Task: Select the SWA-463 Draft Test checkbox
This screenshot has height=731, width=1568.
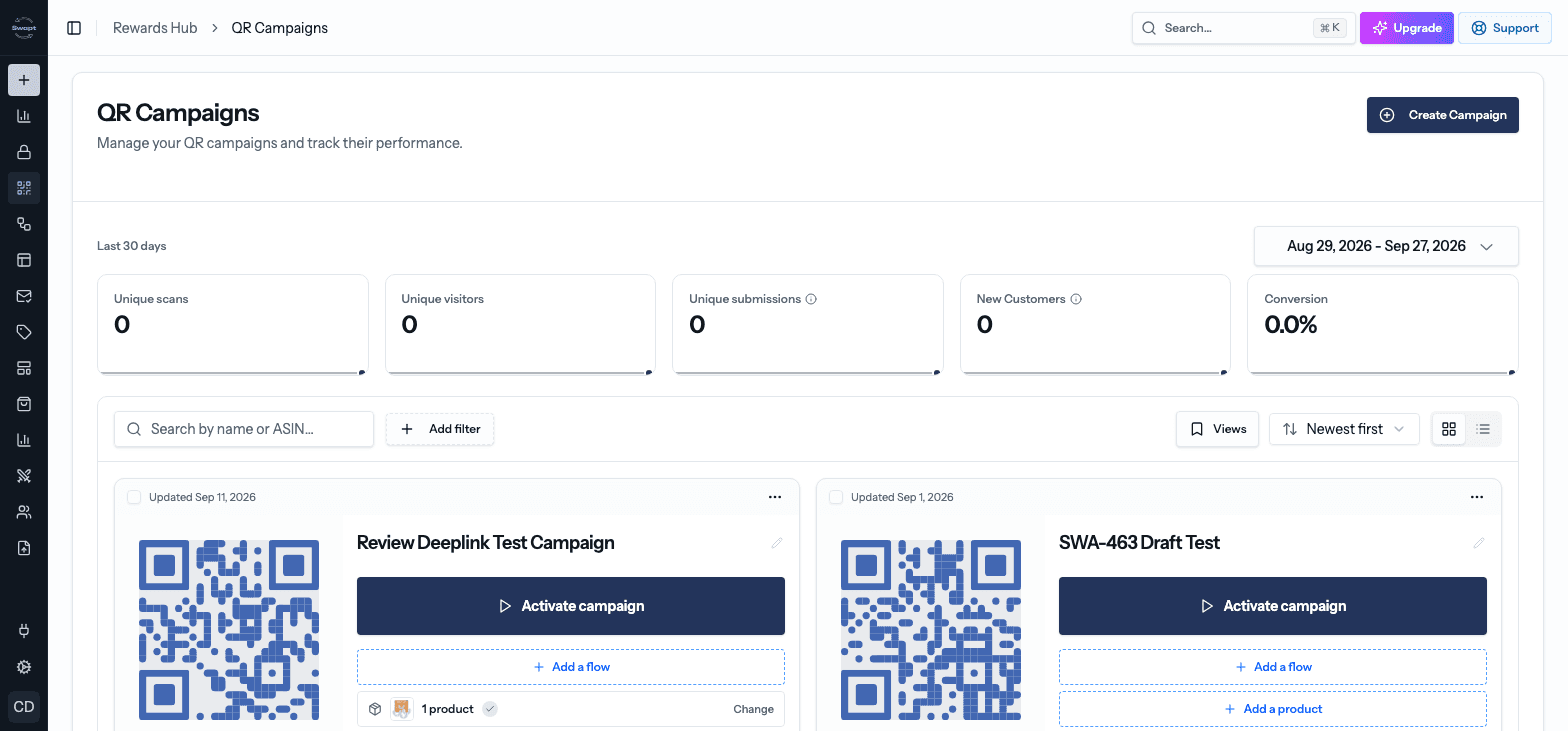Action: click(x=836, y=497)
